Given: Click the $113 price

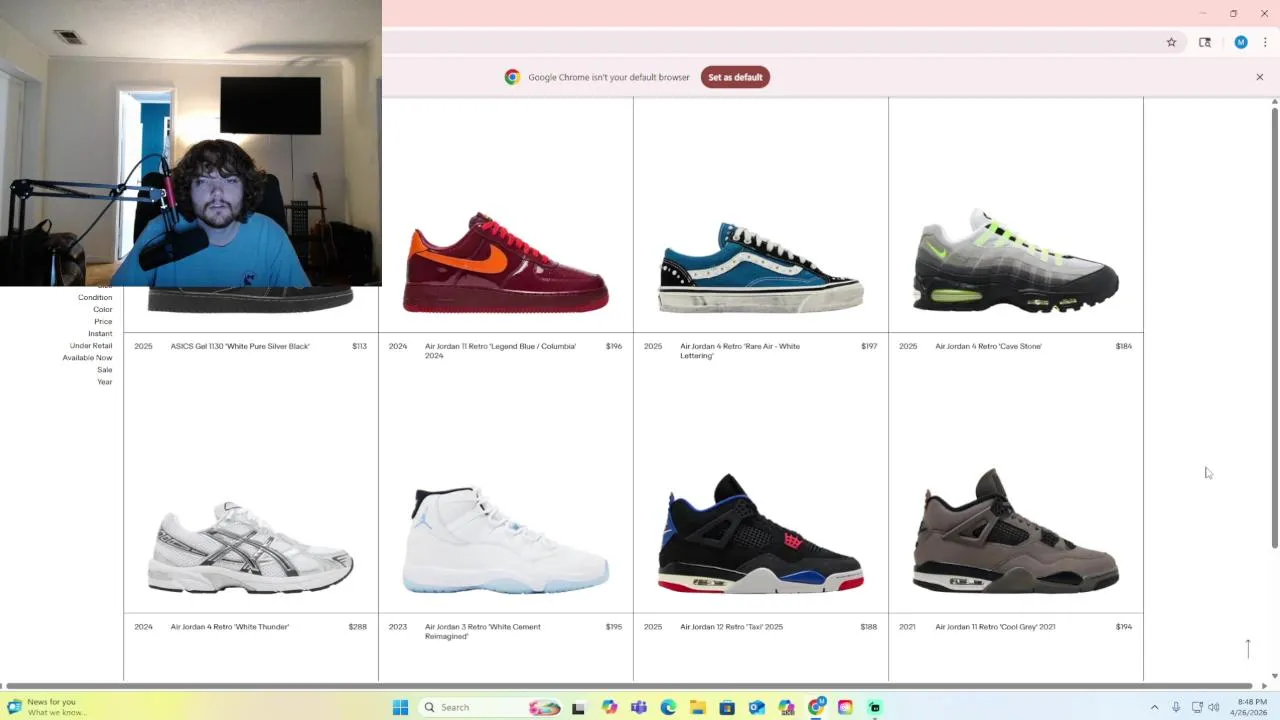Looking at the screenshot, I should click(359, 346).
